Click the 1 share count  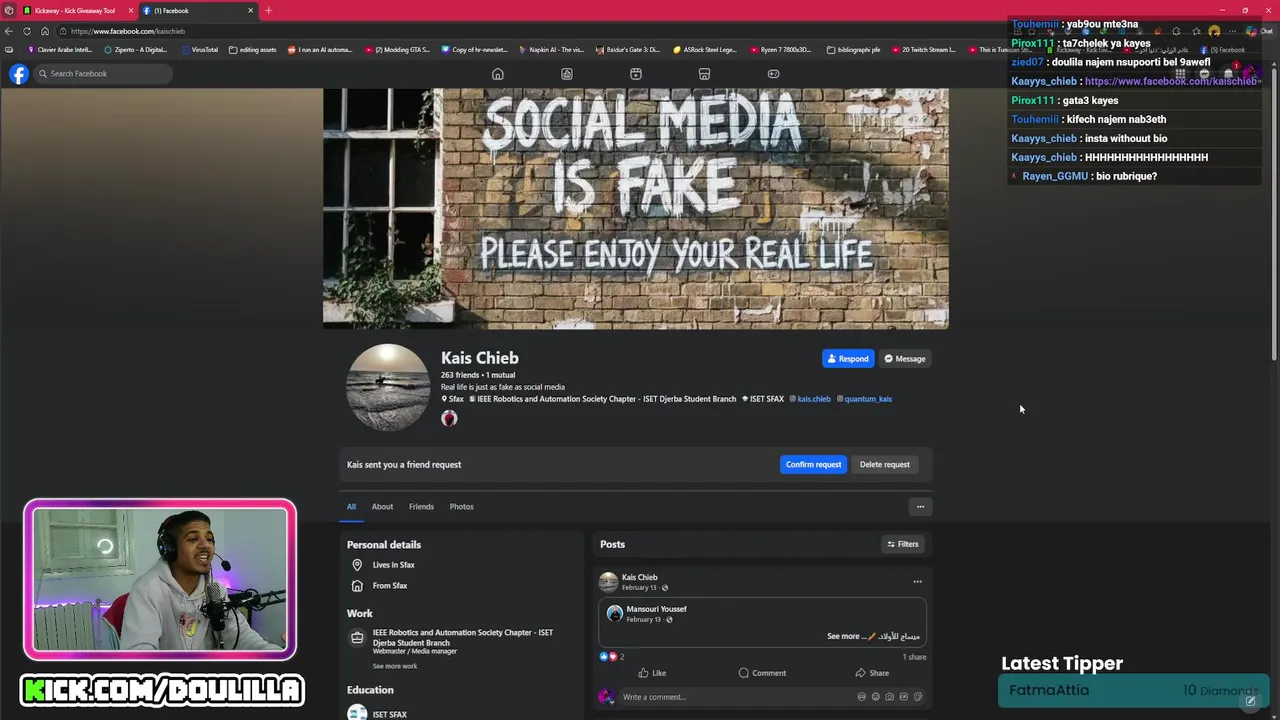point(914,657)
